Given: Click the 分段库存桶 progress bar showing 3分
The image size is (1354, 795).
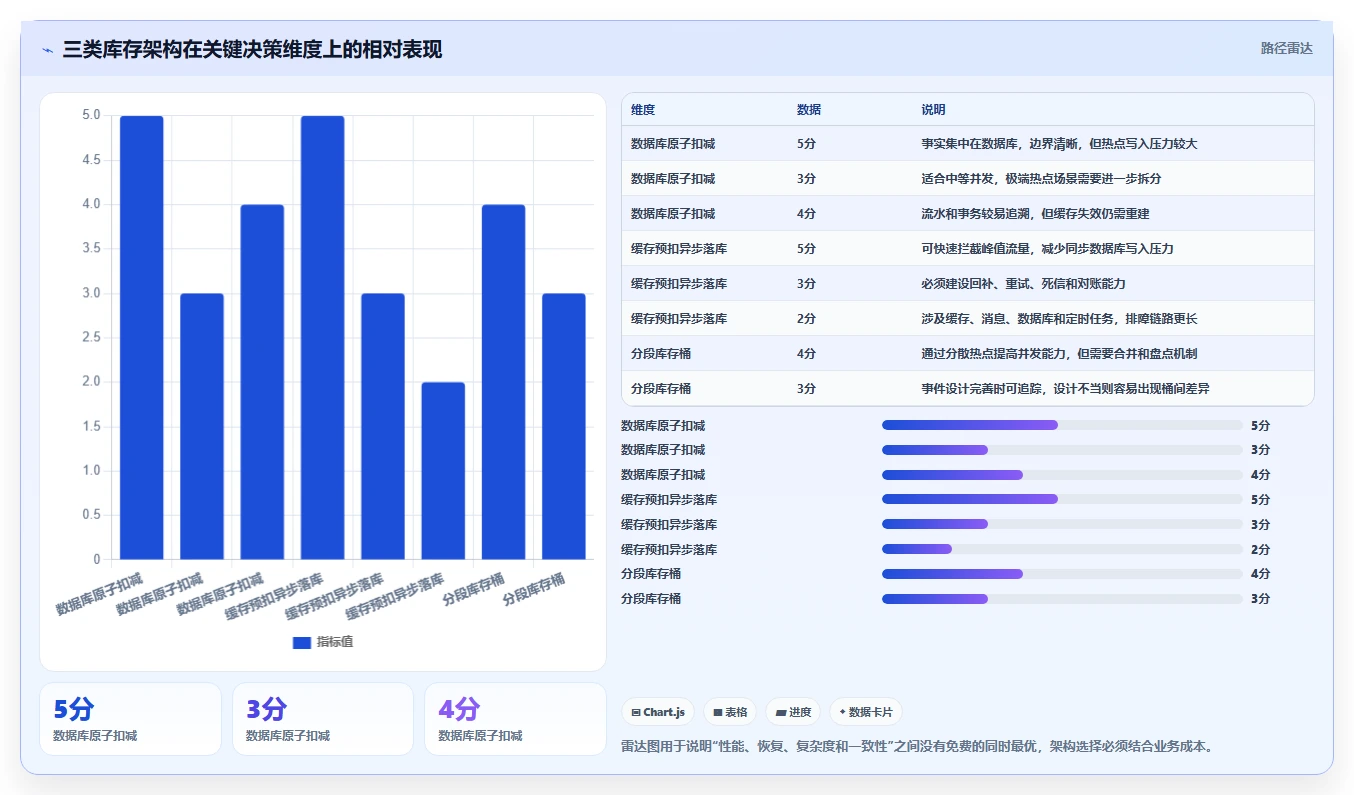Looking at the screenshot, I should coord(1062,599).
